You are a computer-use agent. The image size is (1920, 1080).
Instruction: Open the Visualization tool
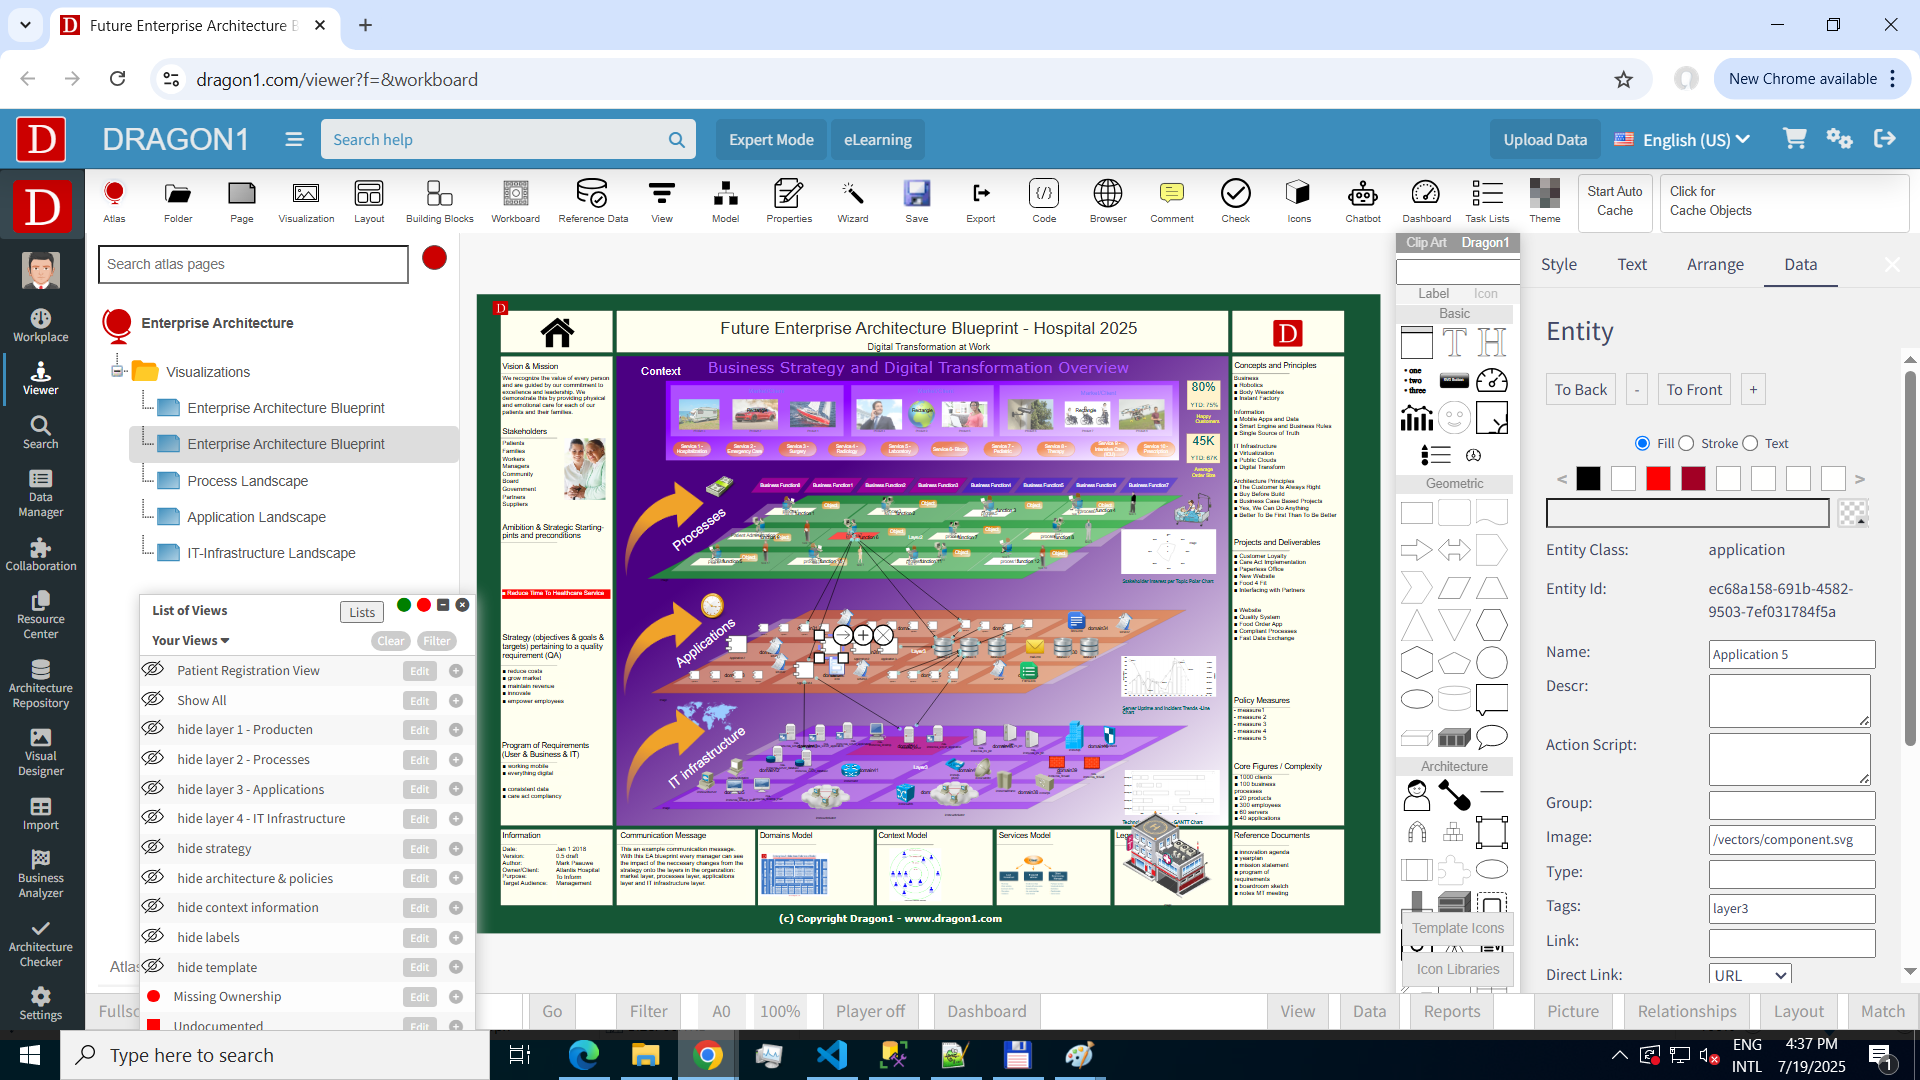tap(306, 201)
